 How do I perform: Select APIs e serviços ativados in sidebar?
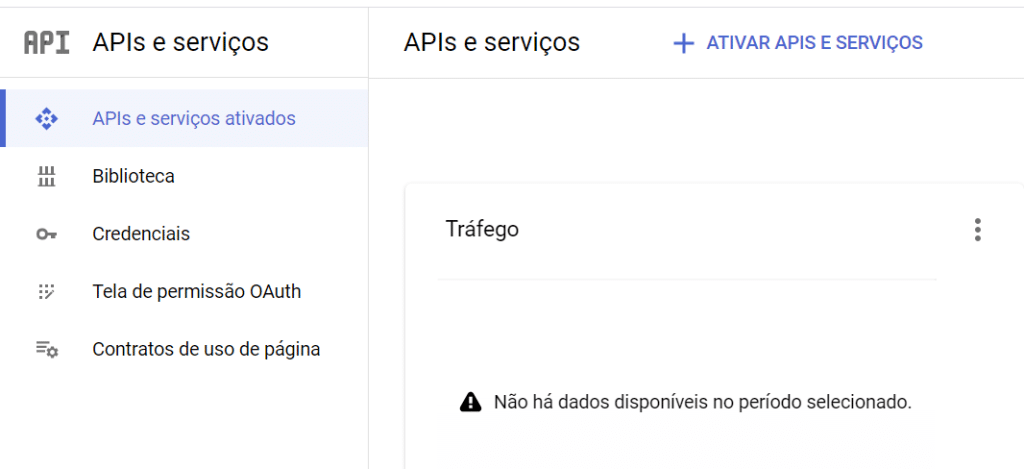tap(194, 119)
